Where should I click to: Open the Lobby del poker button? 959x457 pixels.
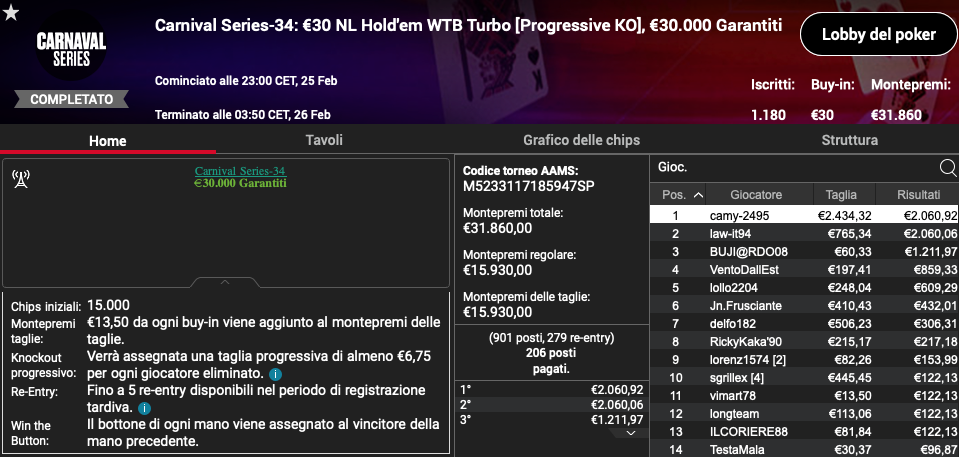pos(878,34)
